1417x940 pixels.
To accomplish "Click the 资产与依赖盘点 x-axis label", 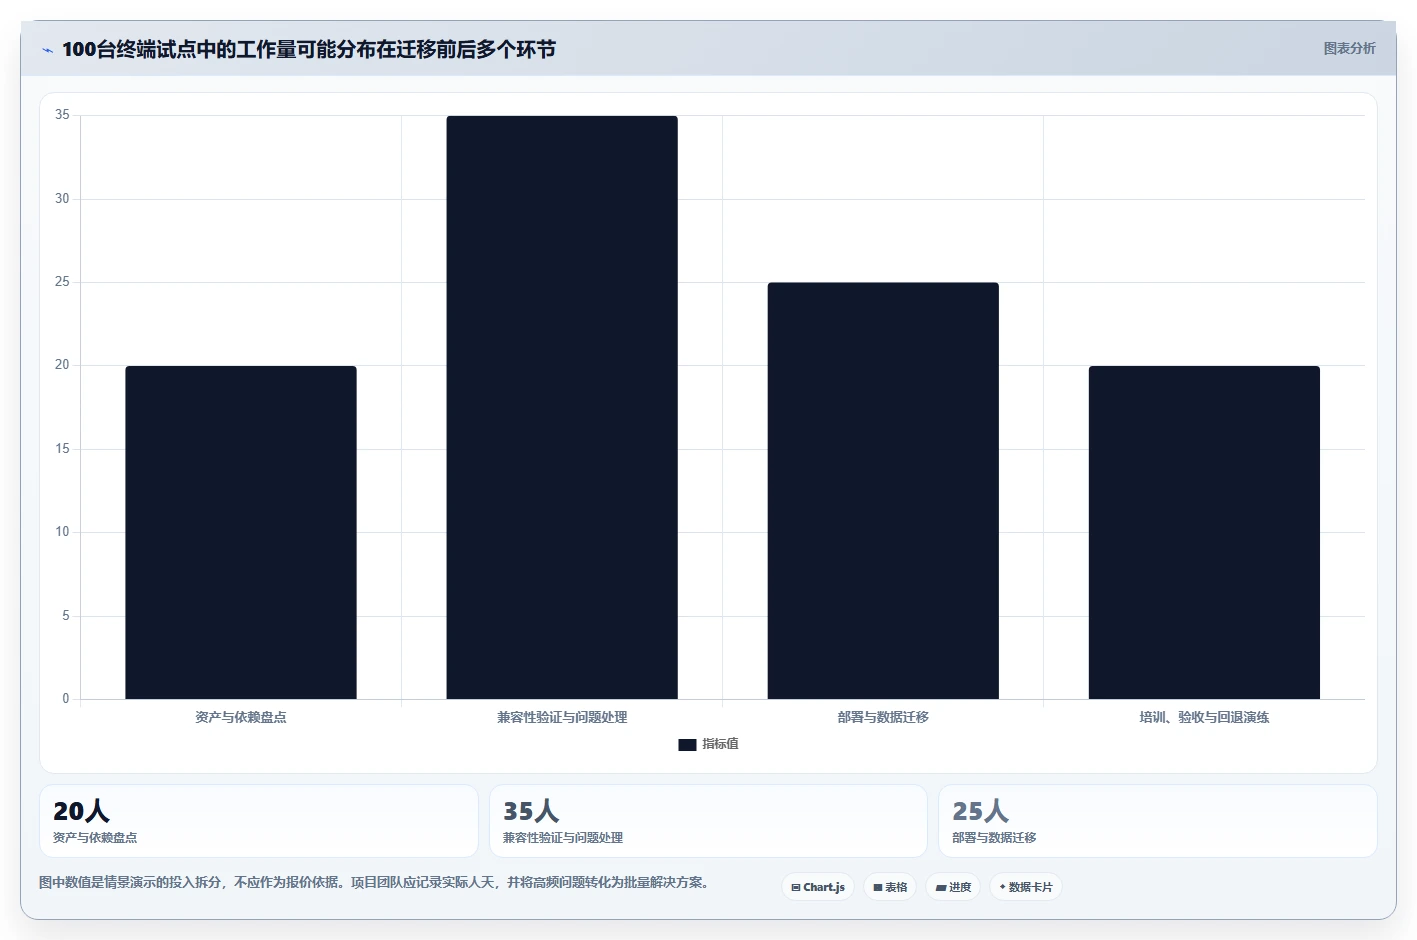I will tap(241, 717).
